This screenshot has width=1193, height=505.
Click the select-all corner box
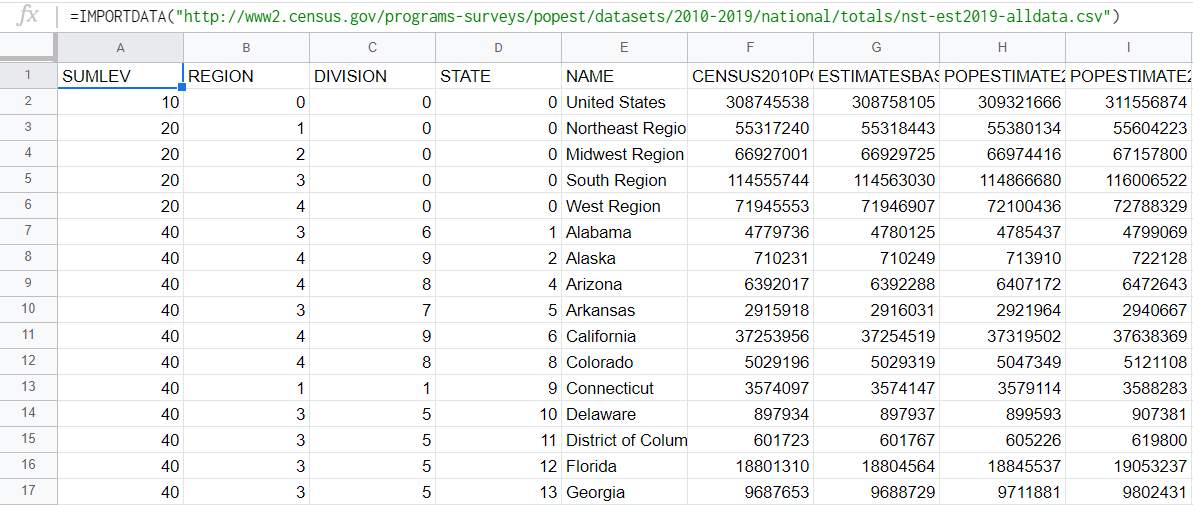28,47
